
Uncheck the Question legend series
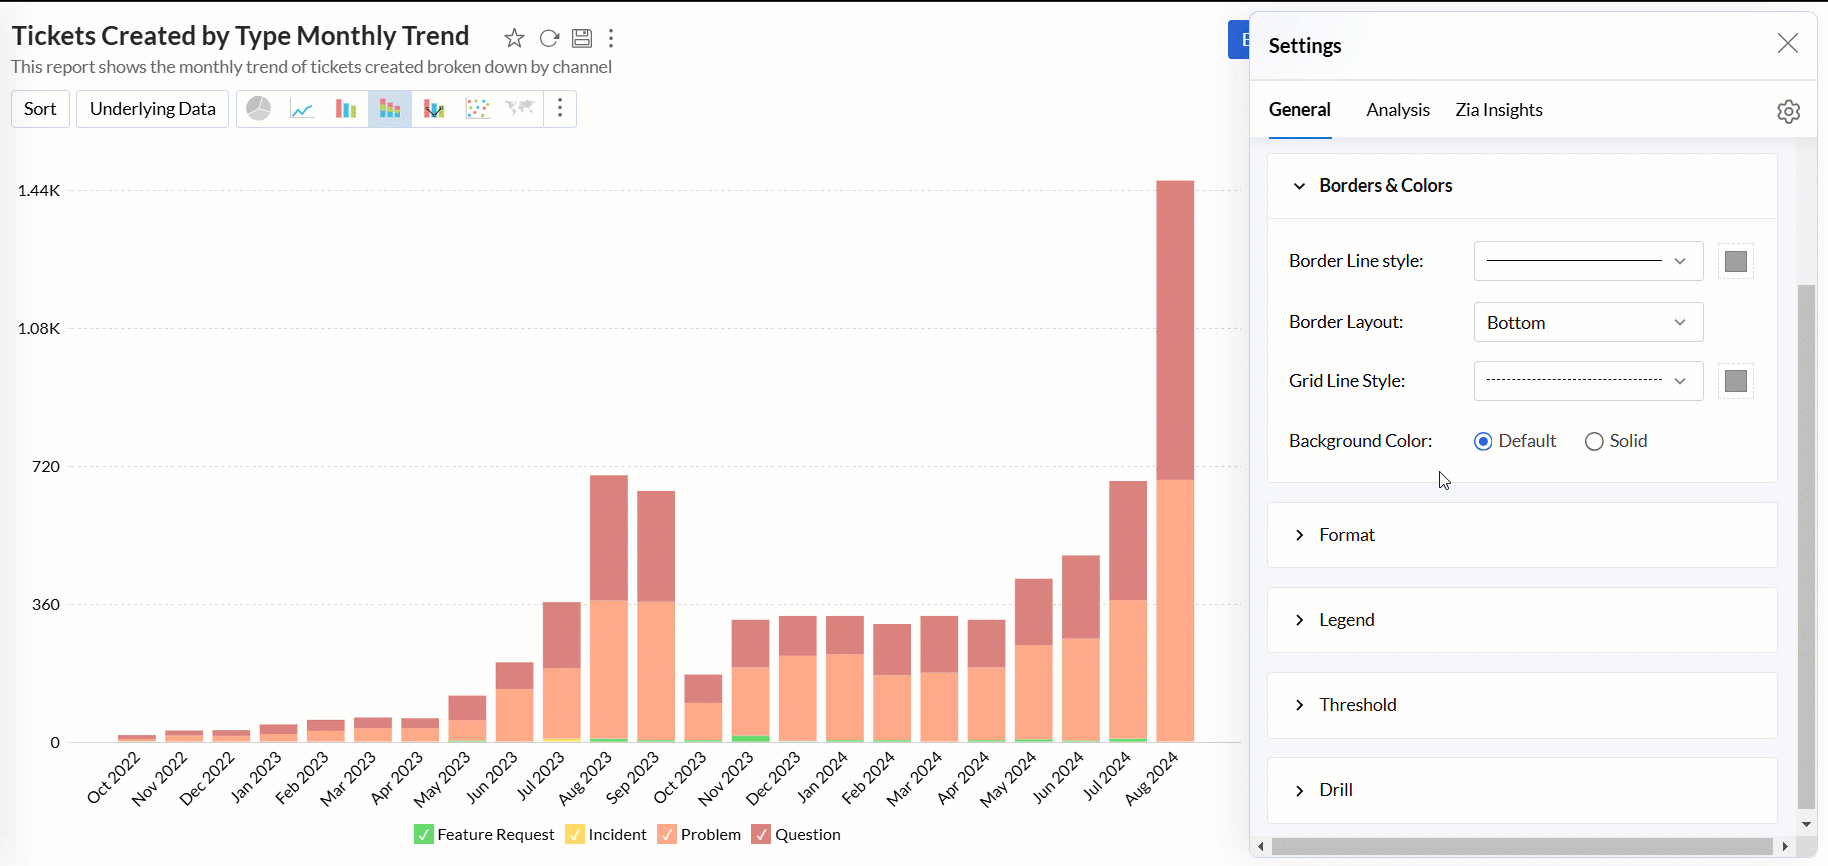point(761,835)
